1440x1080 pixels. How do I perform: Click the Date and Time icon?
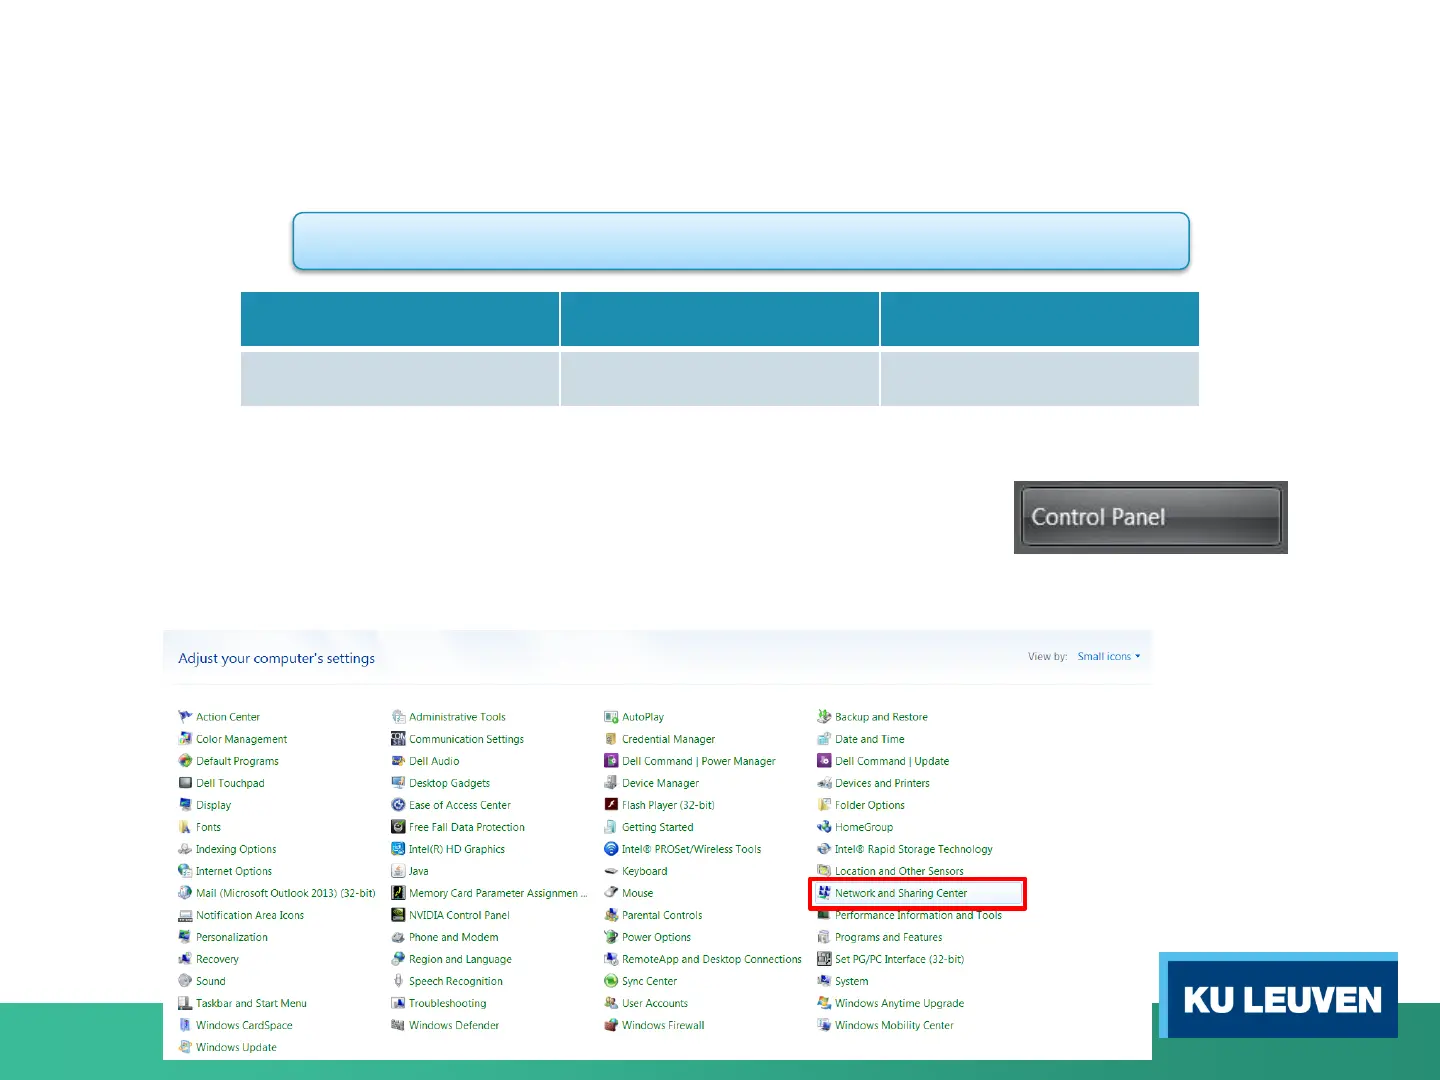(824, 738)
